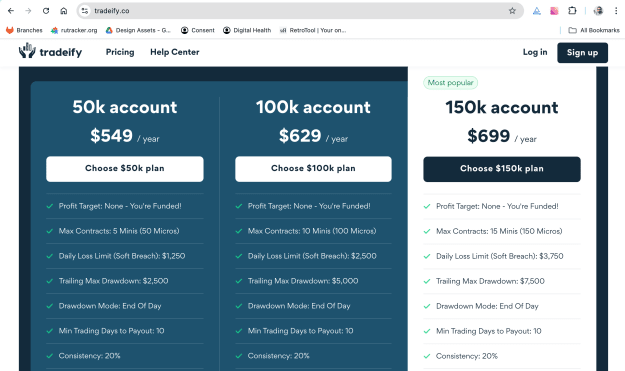Click the 100k account heading
This screenshot has height=371, width=625.
pyautogui.click(x=313, y=107)
